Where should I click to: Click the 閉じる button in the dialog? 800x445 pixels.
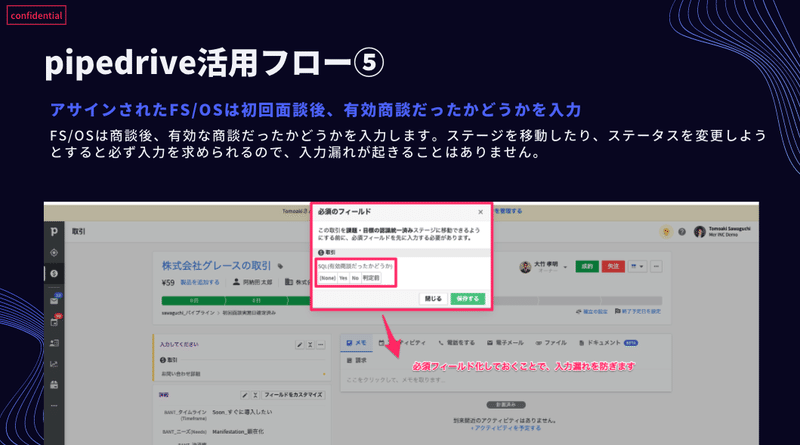[x=433, y=299]
